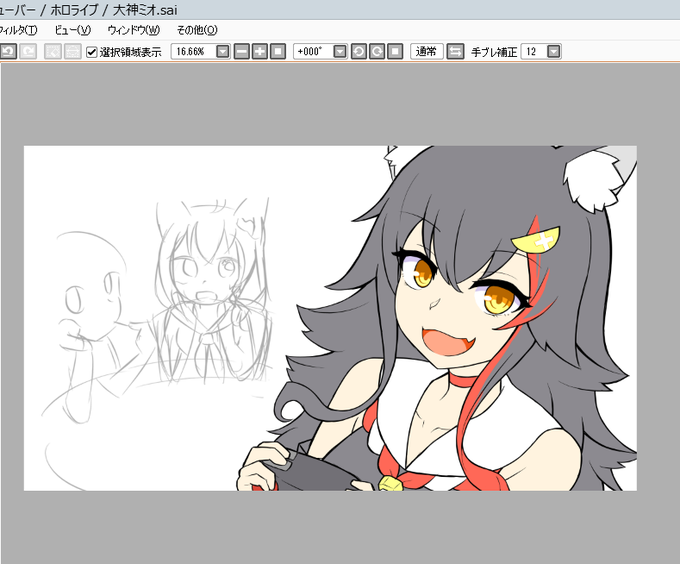The width and height of the screenshot is (680, 564).
Task: Open the rotation angle dropdown arrow
Action: [340, 52]
